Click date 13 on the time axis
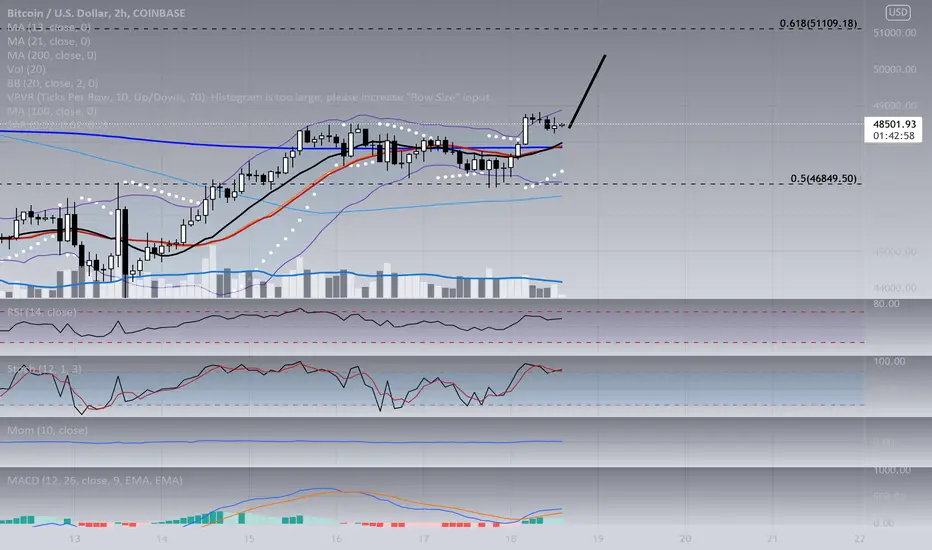Screen dimensions: 932x550 pos(74,539)
